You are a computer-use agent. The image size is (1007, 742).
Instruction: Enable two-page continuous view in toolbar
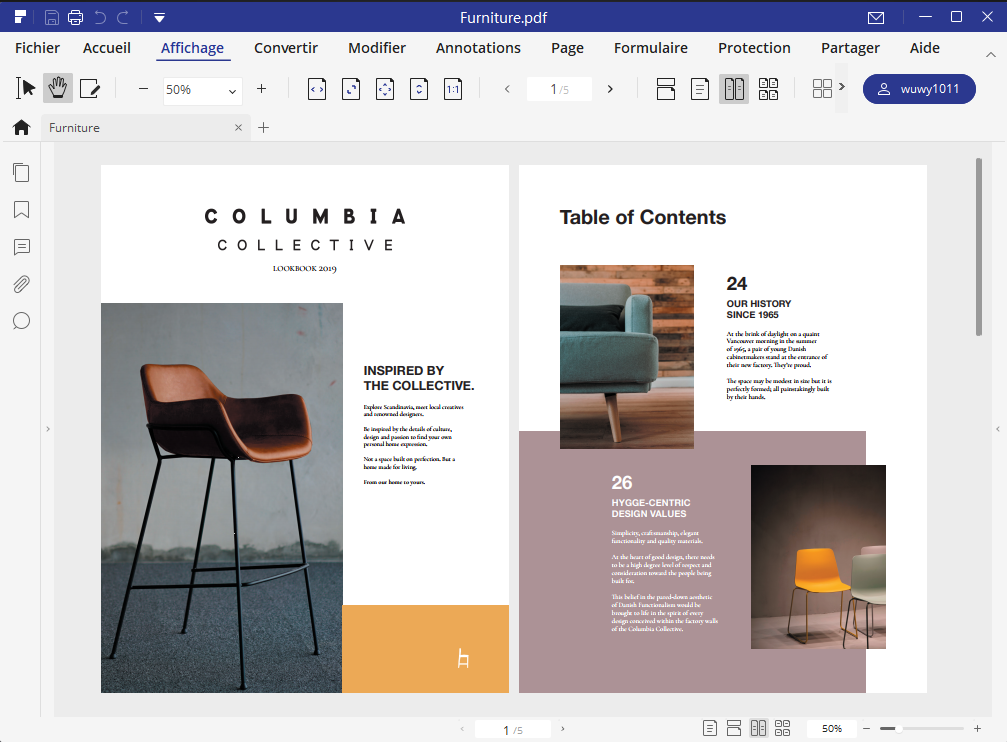[x=768, y=89]
